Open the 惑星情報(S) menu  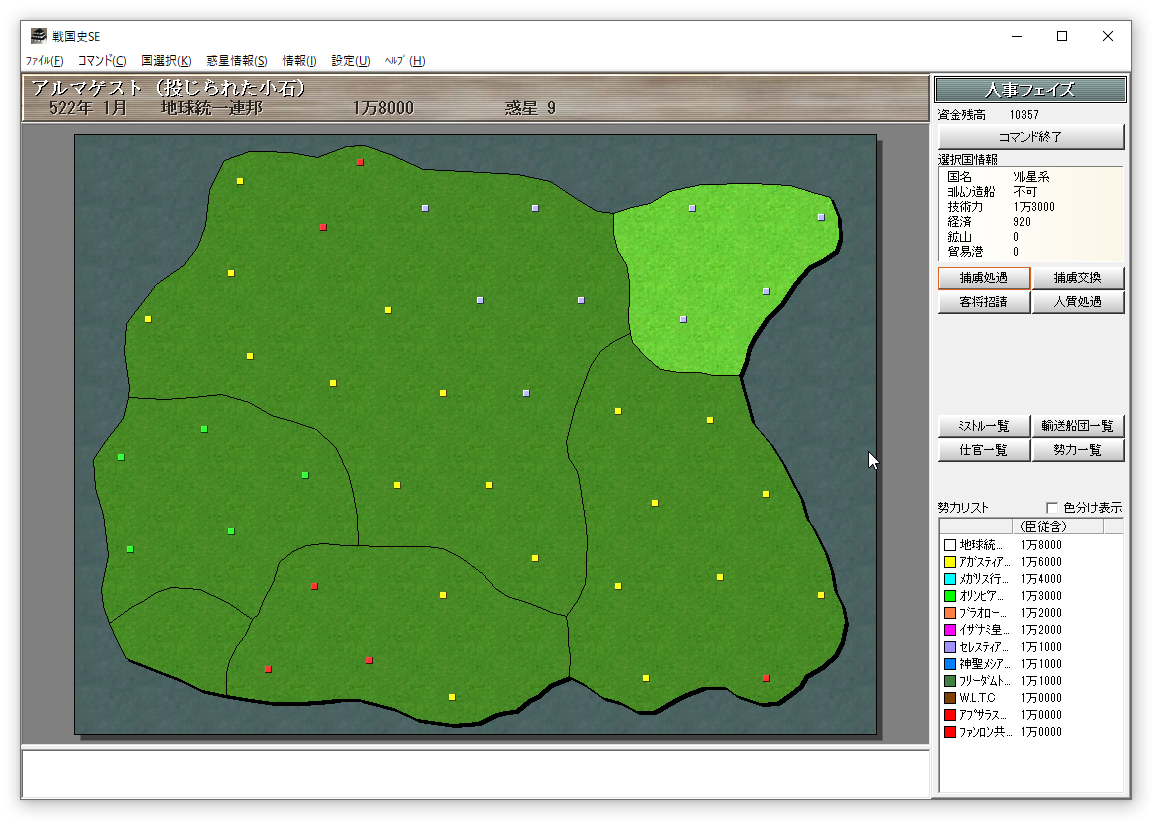[237, 61]
